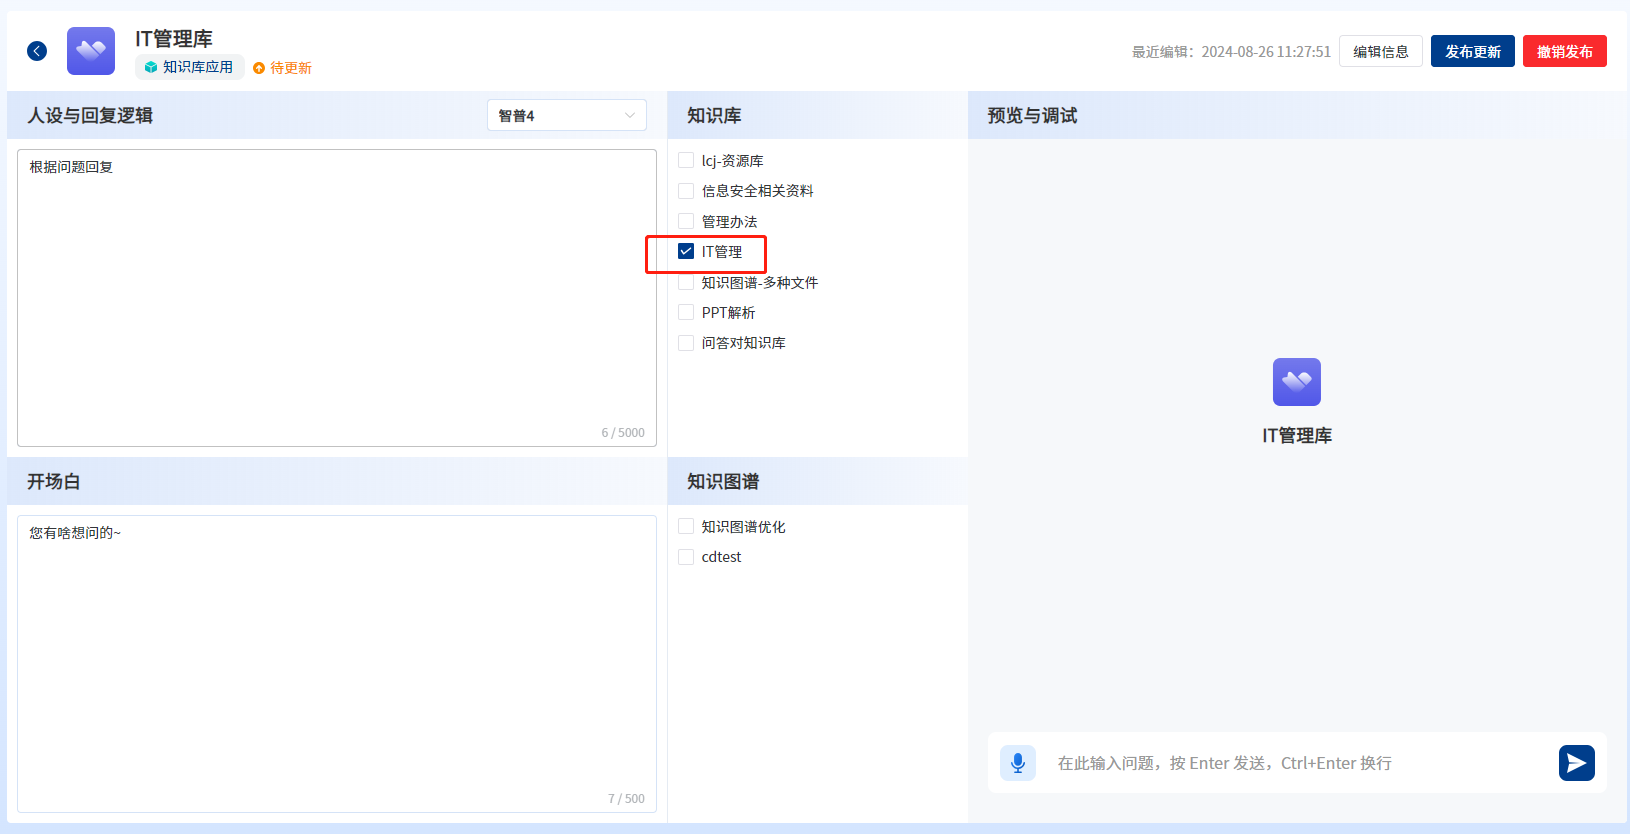
Task: Click the IT管理库 app logo in header
Action: (x=91, y=51)
